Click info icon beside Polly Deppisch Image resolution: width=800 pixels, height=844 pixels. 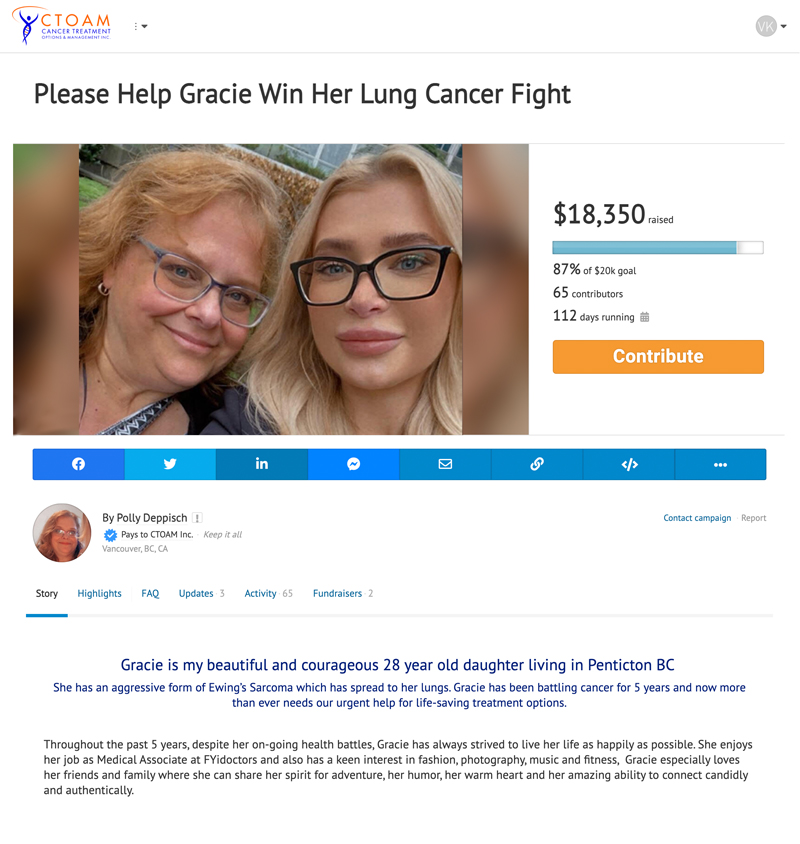coord(198,518)
